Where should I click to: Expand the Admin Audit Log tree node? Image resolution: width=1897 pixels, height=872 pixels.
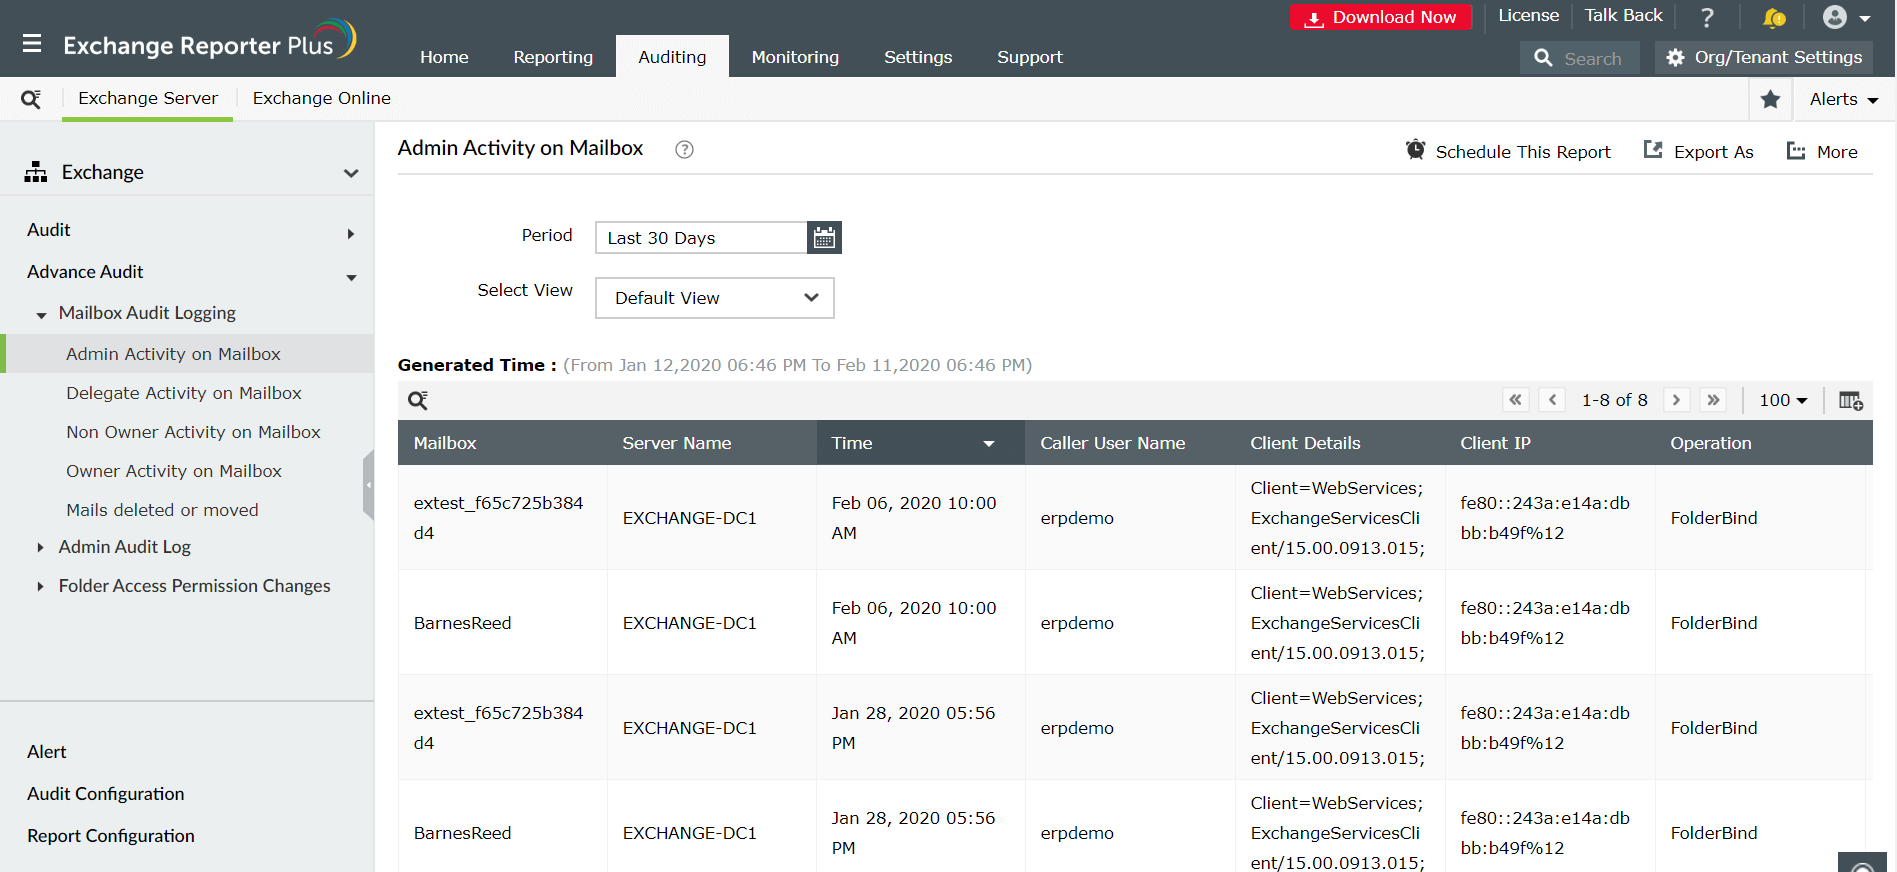tap(40, 547)
